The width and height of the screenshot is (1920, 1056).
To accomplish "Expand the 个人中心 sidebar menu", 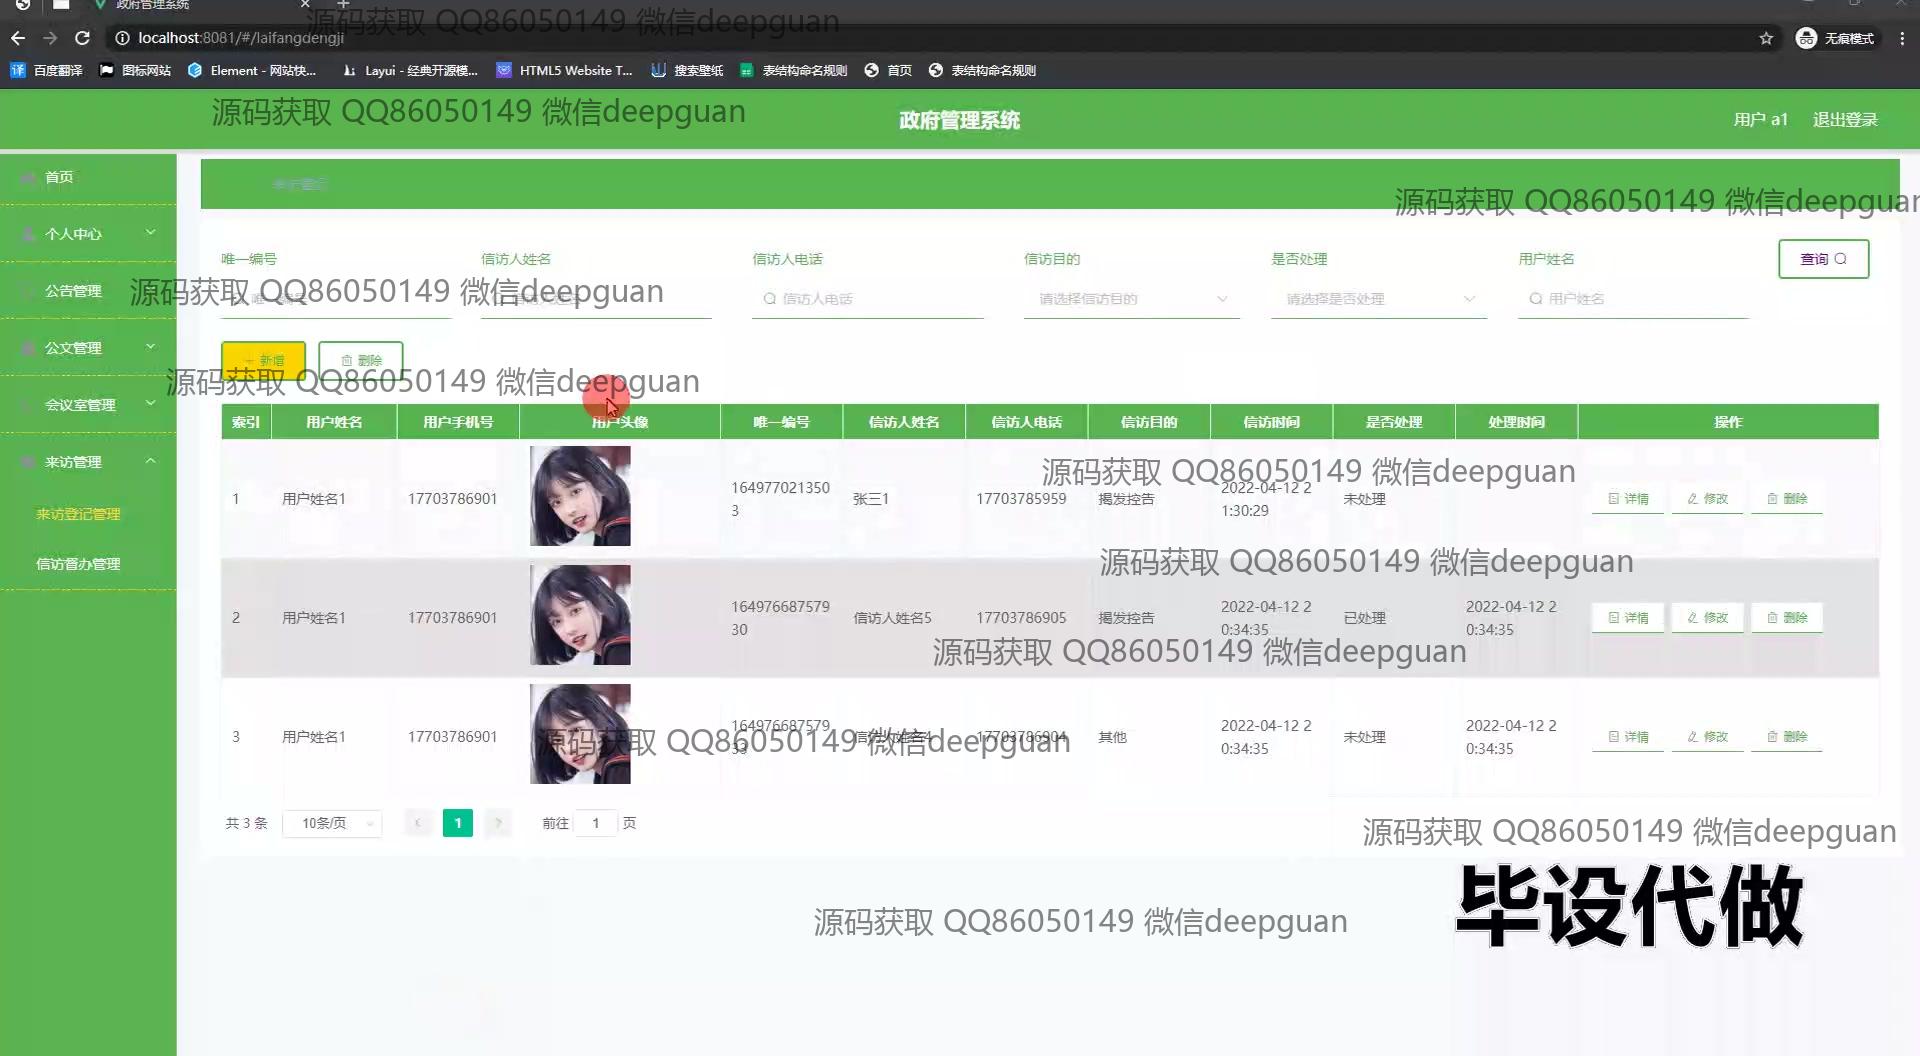I will pos(88,234).
